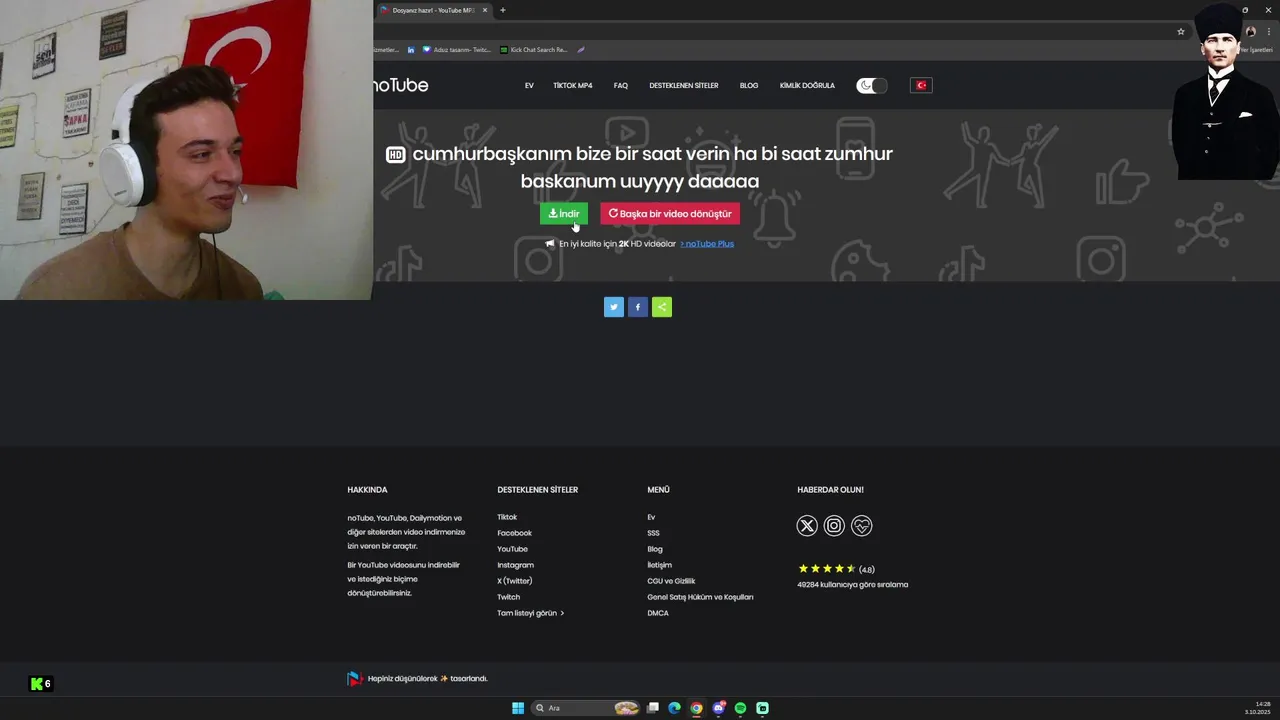Viewport: 1280px width, 720px height.
Task: Open the Turkish flag language selector
Action: pyautogui.click(x=921, y=86)
